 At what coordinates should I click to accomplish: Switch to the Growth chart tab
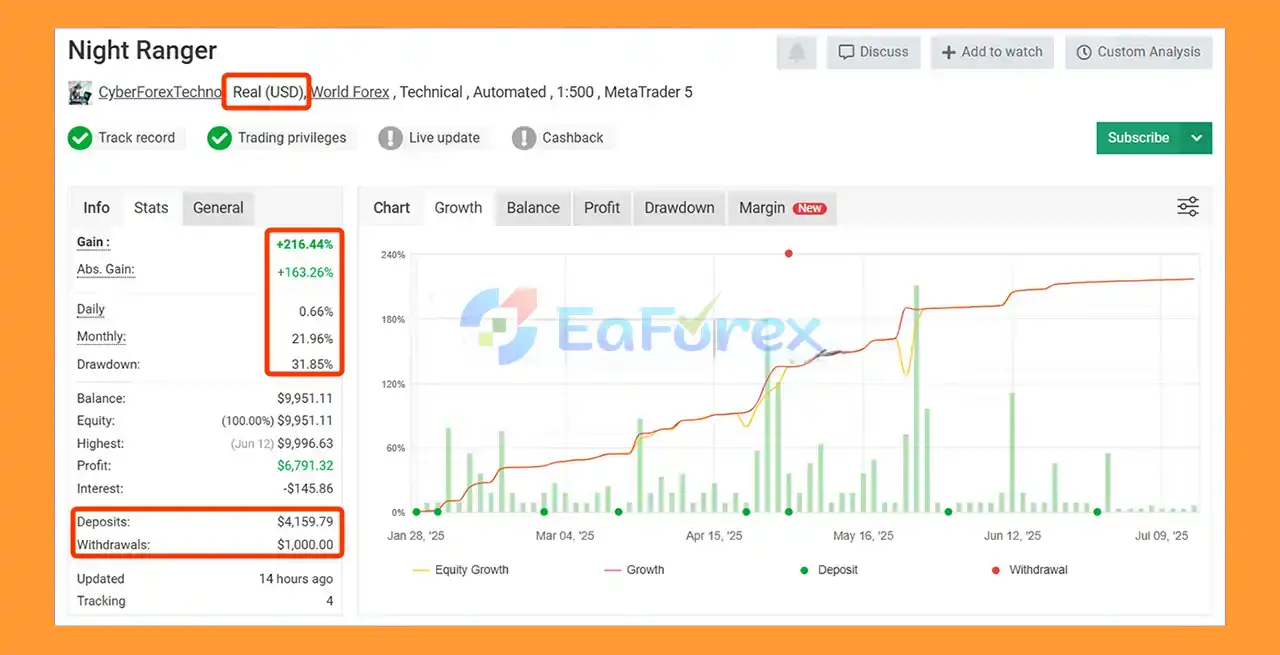458,208
